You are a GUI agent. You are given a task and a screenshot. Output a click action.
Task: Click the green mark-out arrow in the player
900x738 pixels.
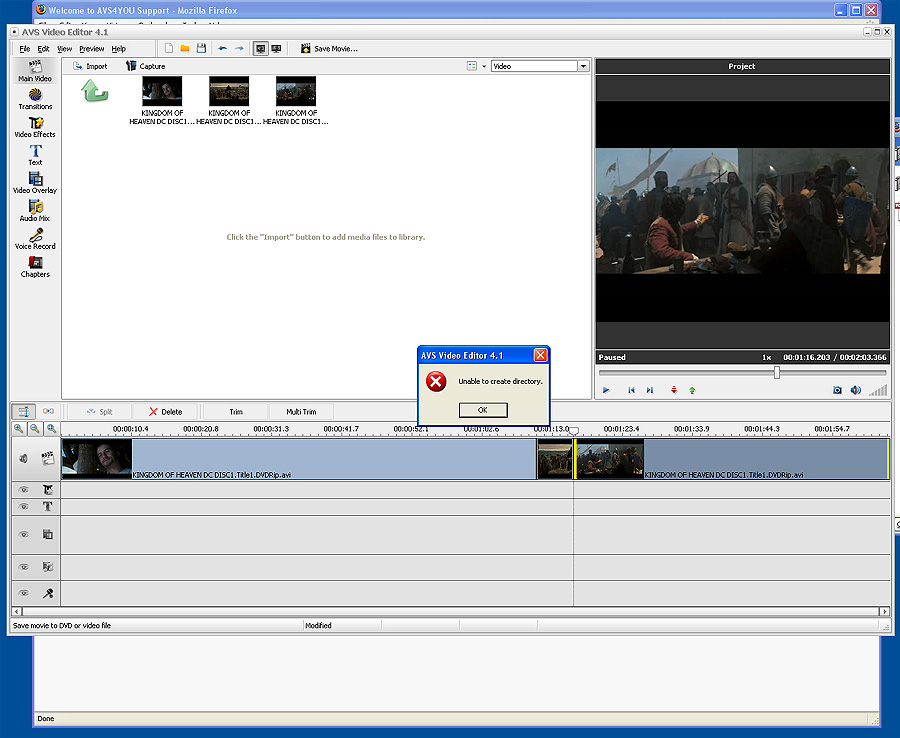(692, 390)
